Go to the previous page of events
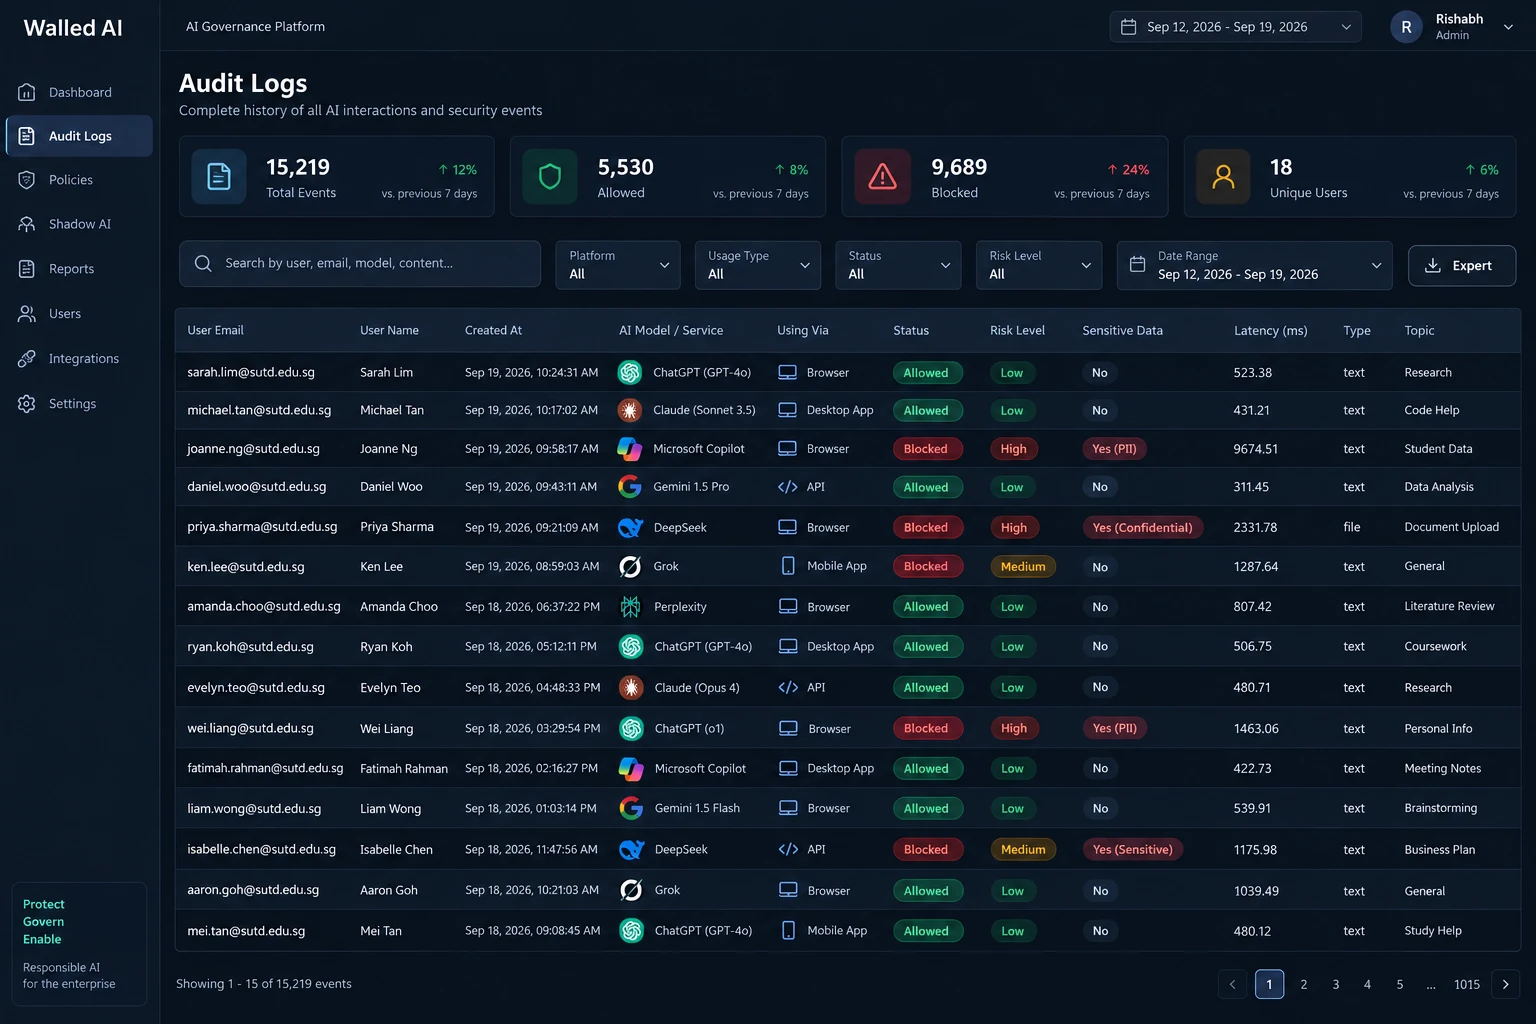 point(1233,985)
